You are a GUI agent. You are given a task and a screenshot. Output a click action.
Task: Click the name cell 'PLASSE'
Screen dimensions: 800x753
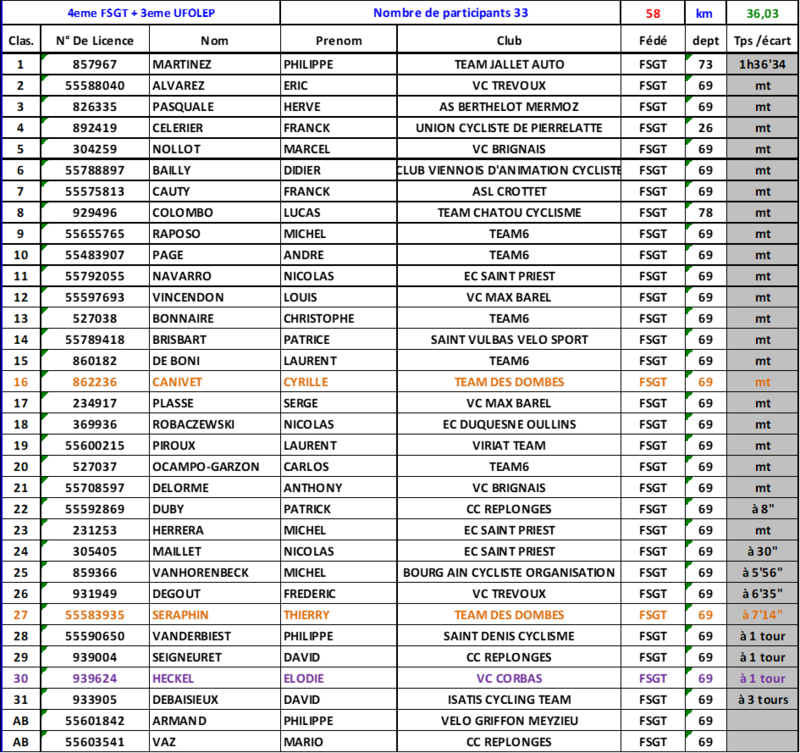215,403
